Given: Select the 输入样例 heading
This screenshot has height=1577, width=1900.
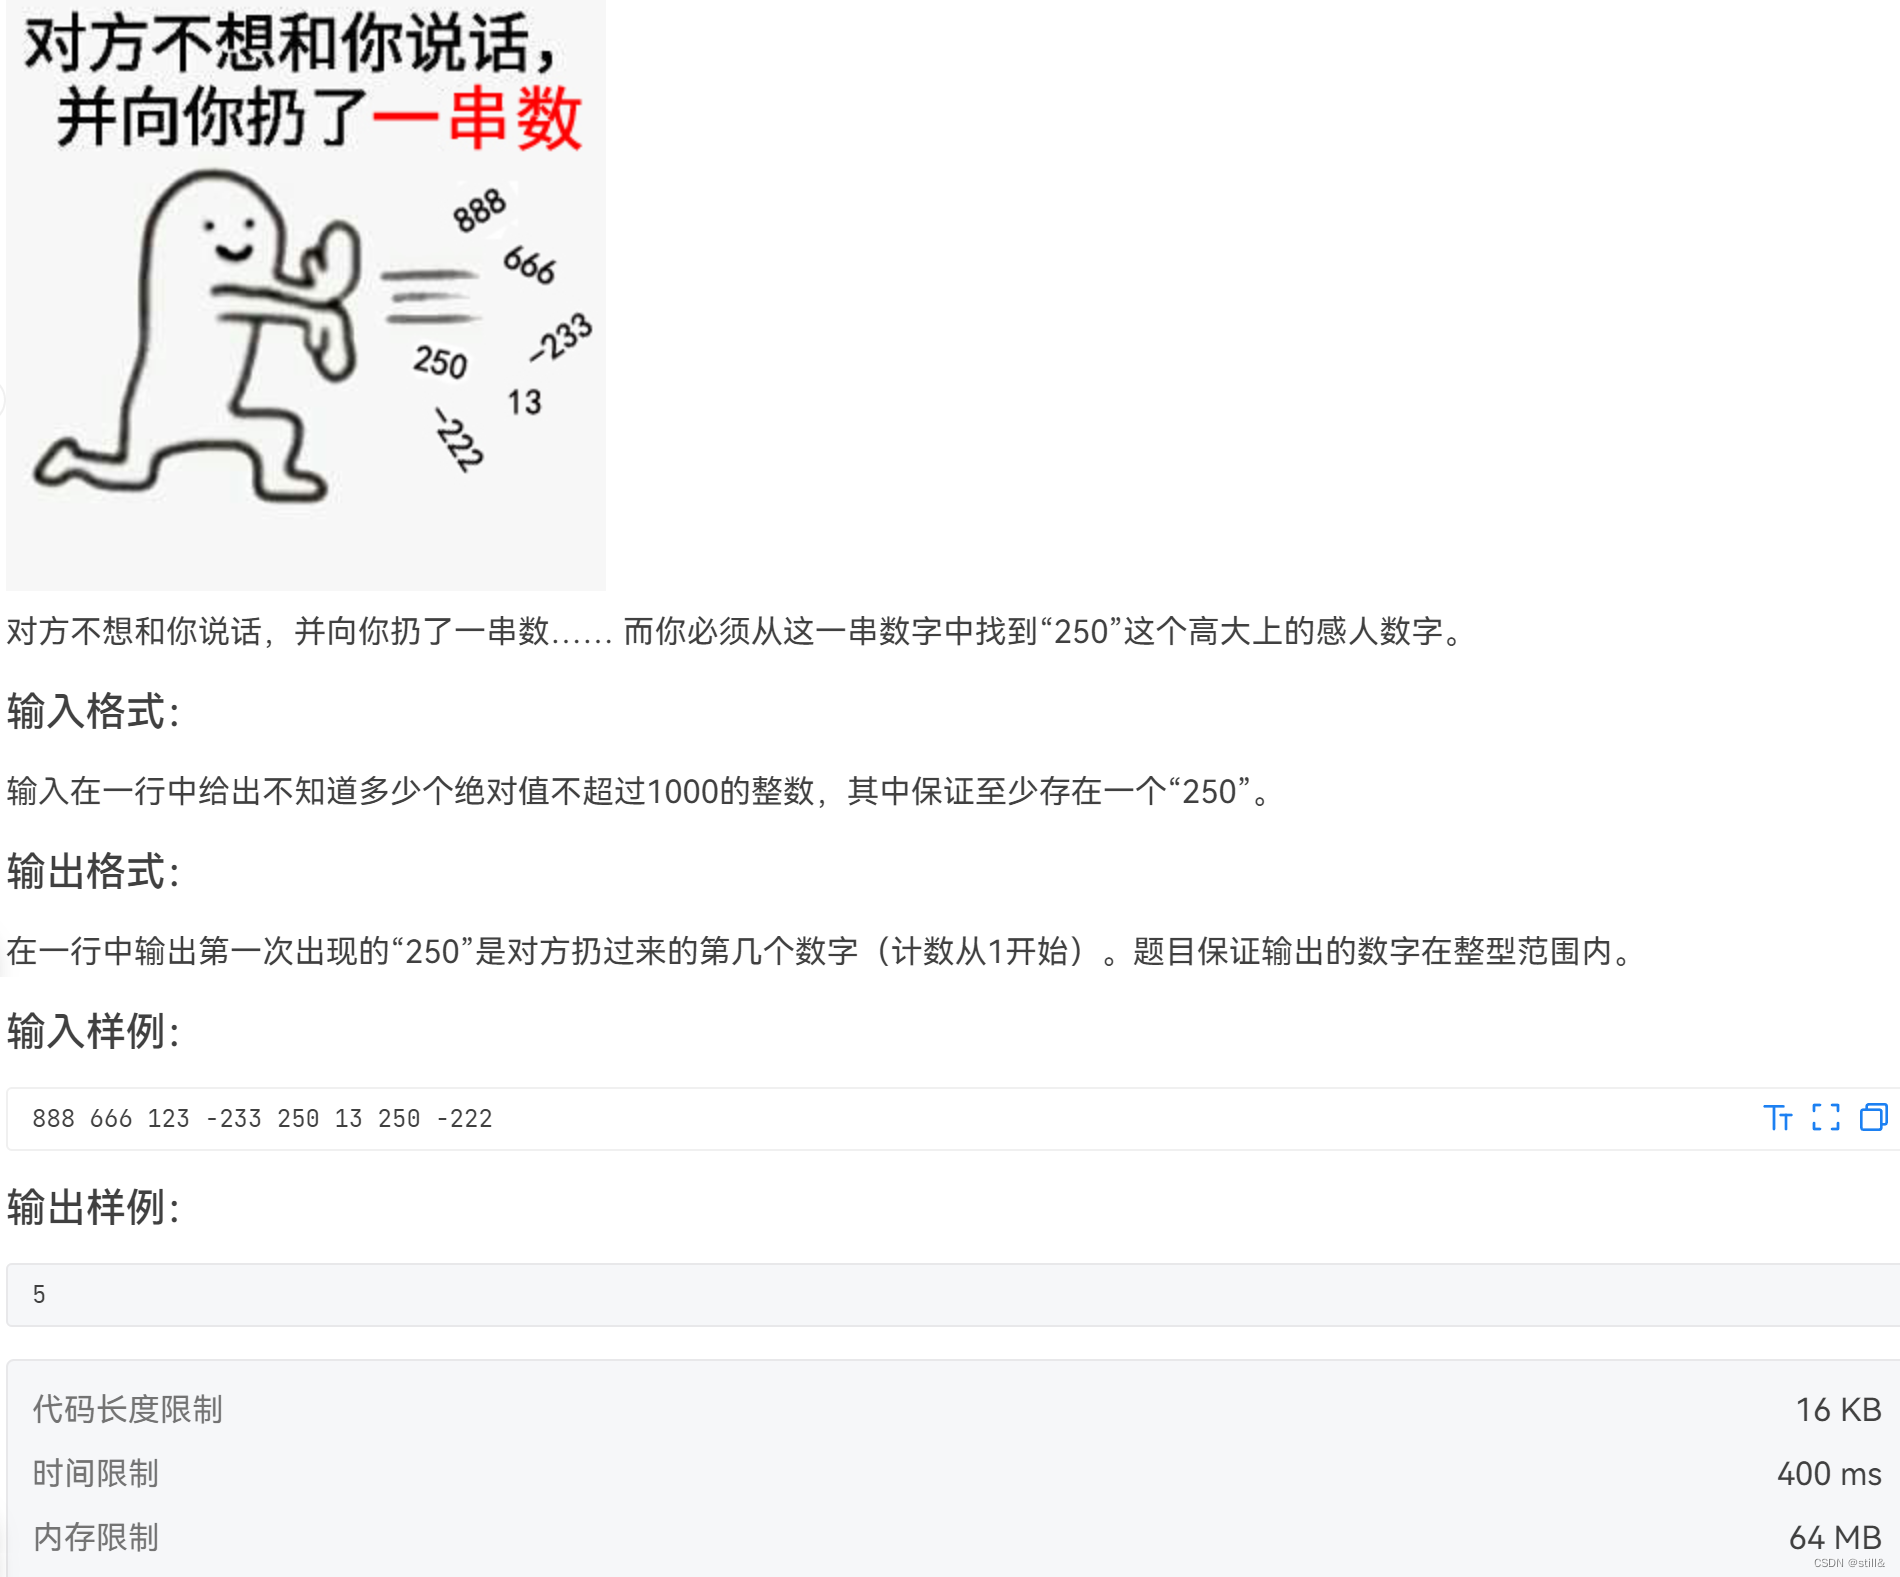Looking at the screenshot, I should (x=93, y=1031).
